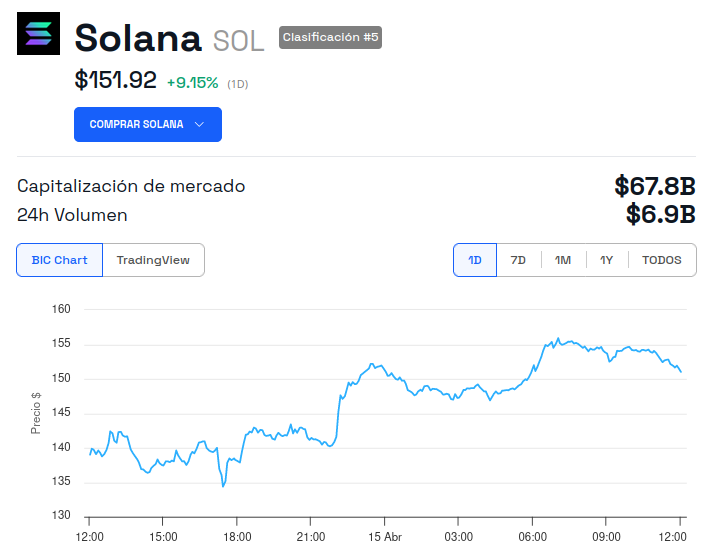Select the 1D time range
This screenshot has height=550, width=715.
point(475,260)
